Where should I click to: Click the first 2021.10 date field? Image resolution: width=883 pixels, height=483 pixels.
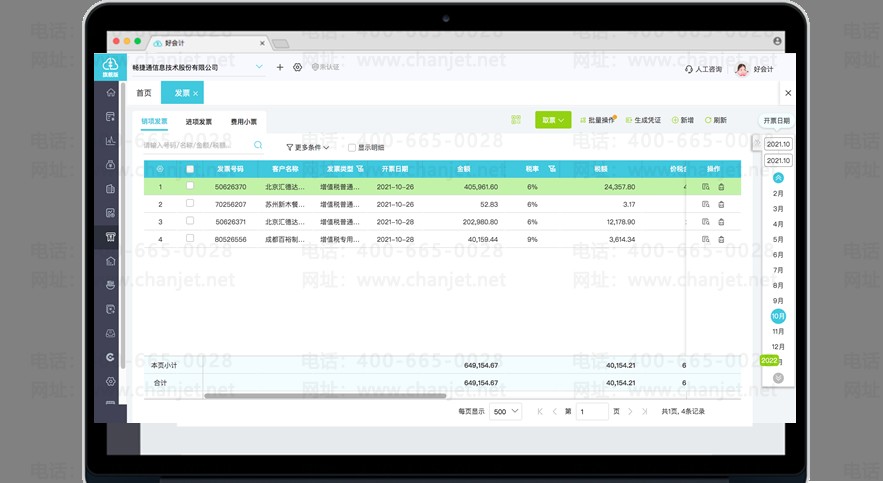pyautogui.click(x=778, y=144)
